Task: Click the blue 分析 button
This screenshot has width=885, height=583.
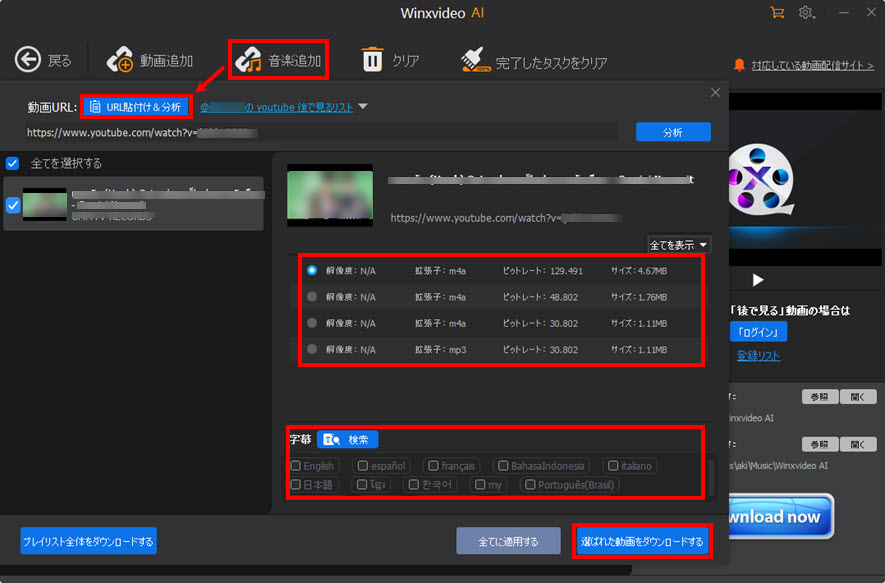Action: (673, 132)
